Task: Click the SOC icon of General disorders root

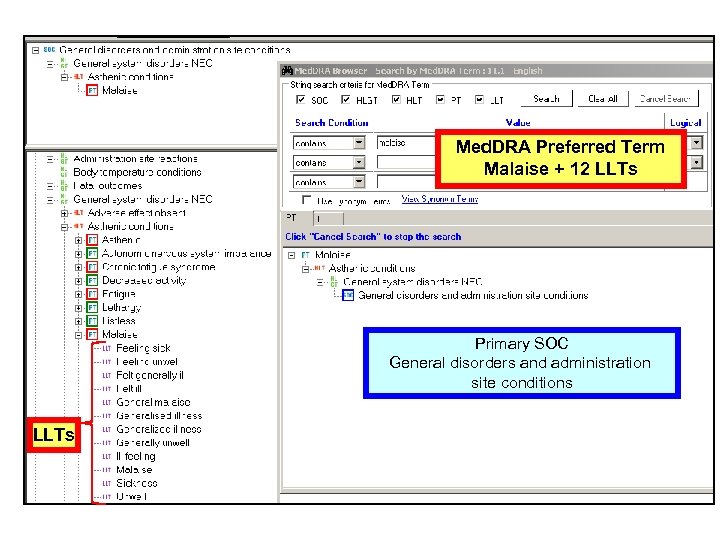Action: coord(49,50)
